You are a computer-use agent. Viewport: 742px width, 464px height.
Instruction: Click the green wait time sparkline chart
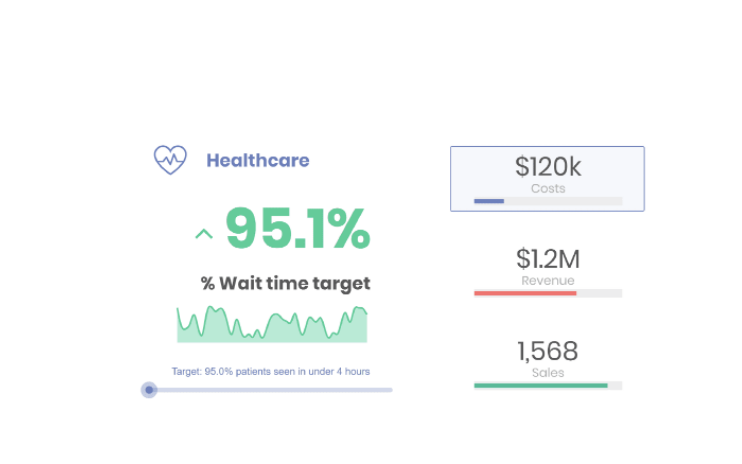click(272, 323)
